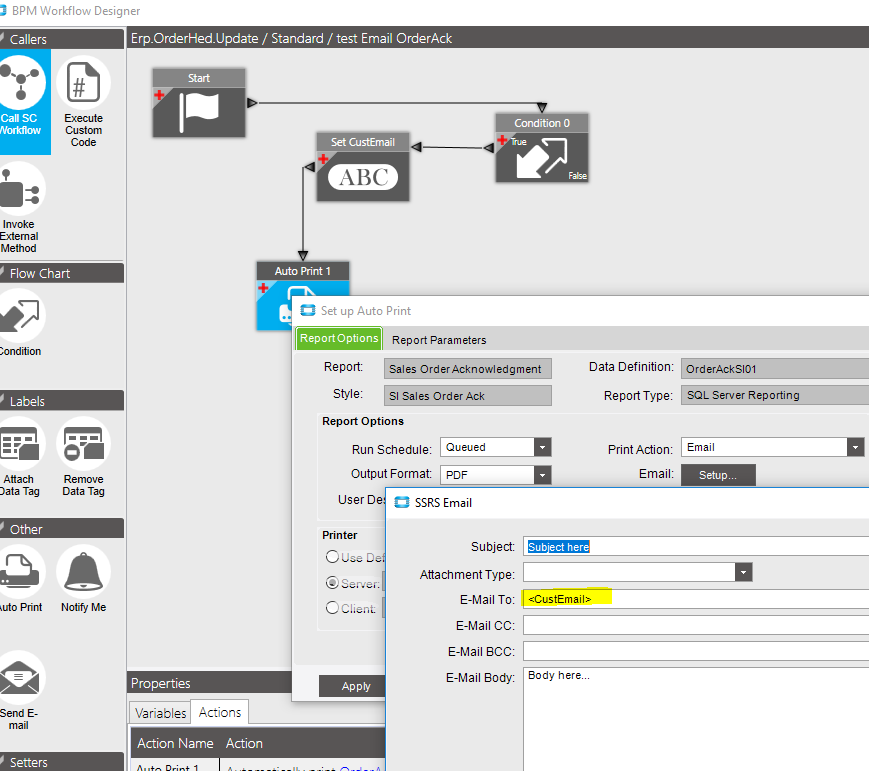Screen dimensions: 869x771
Task: Select the Auto Print 1 node
Action: 303,295
